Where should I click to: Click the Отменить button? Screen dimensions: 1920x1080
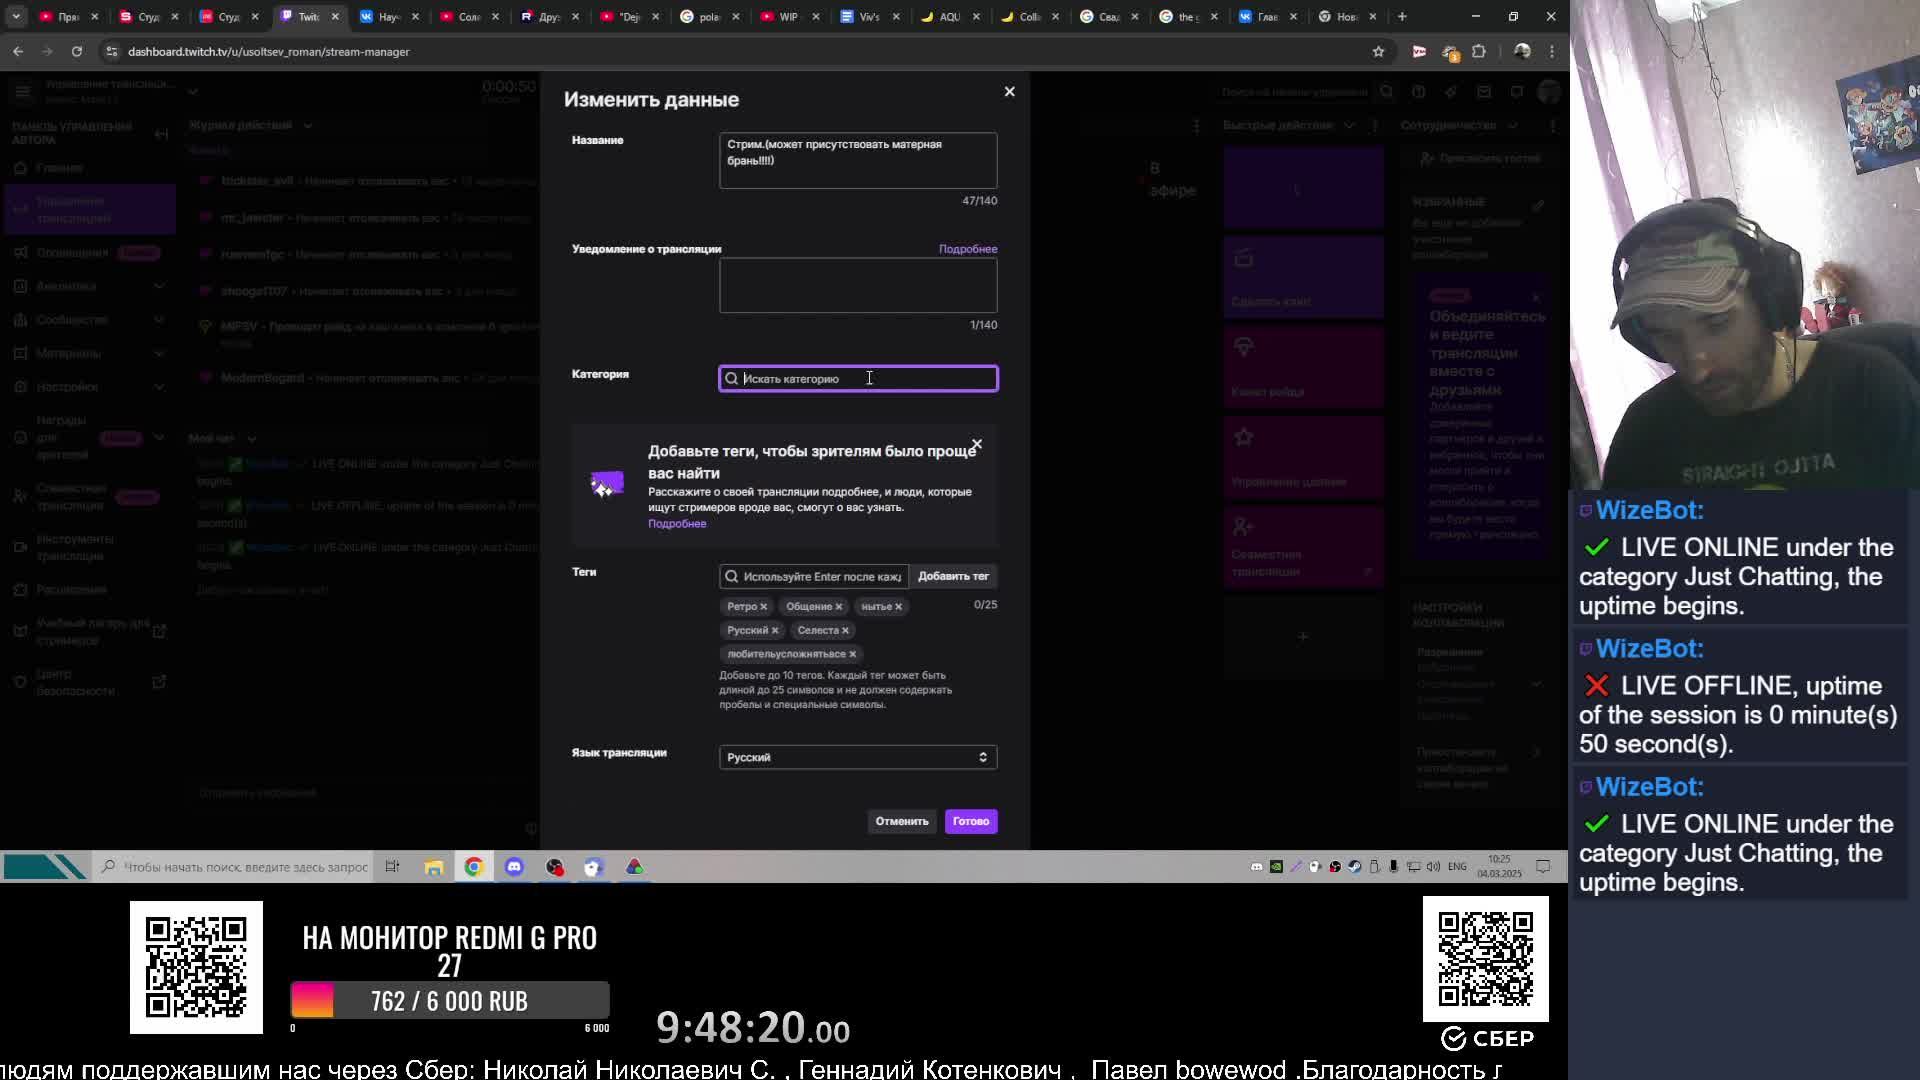pos(901,821)
